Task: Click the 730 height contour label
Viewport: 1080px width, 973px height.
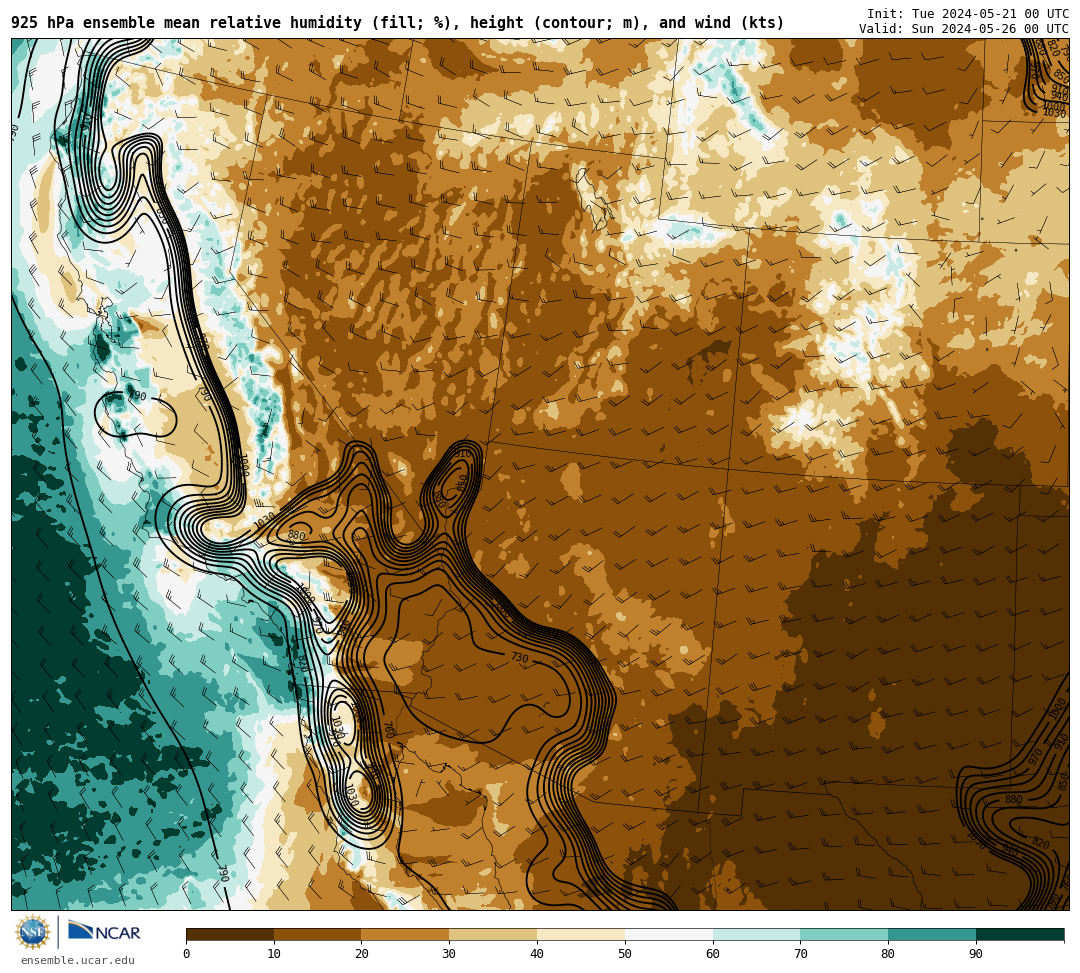Action: (x=520, y=658)
